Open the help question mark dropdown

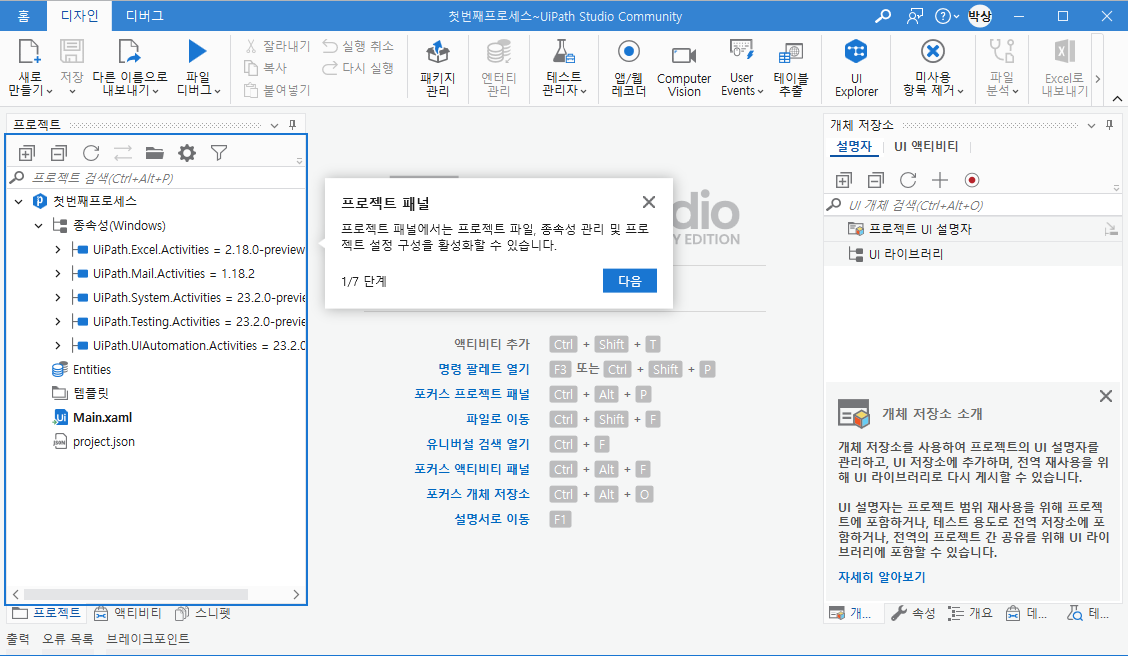pos(947,16)
